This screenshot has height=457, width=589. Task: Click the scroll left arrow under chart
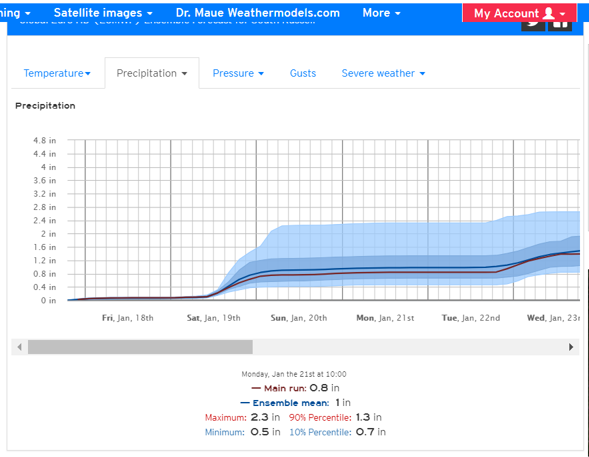point(20,347)
